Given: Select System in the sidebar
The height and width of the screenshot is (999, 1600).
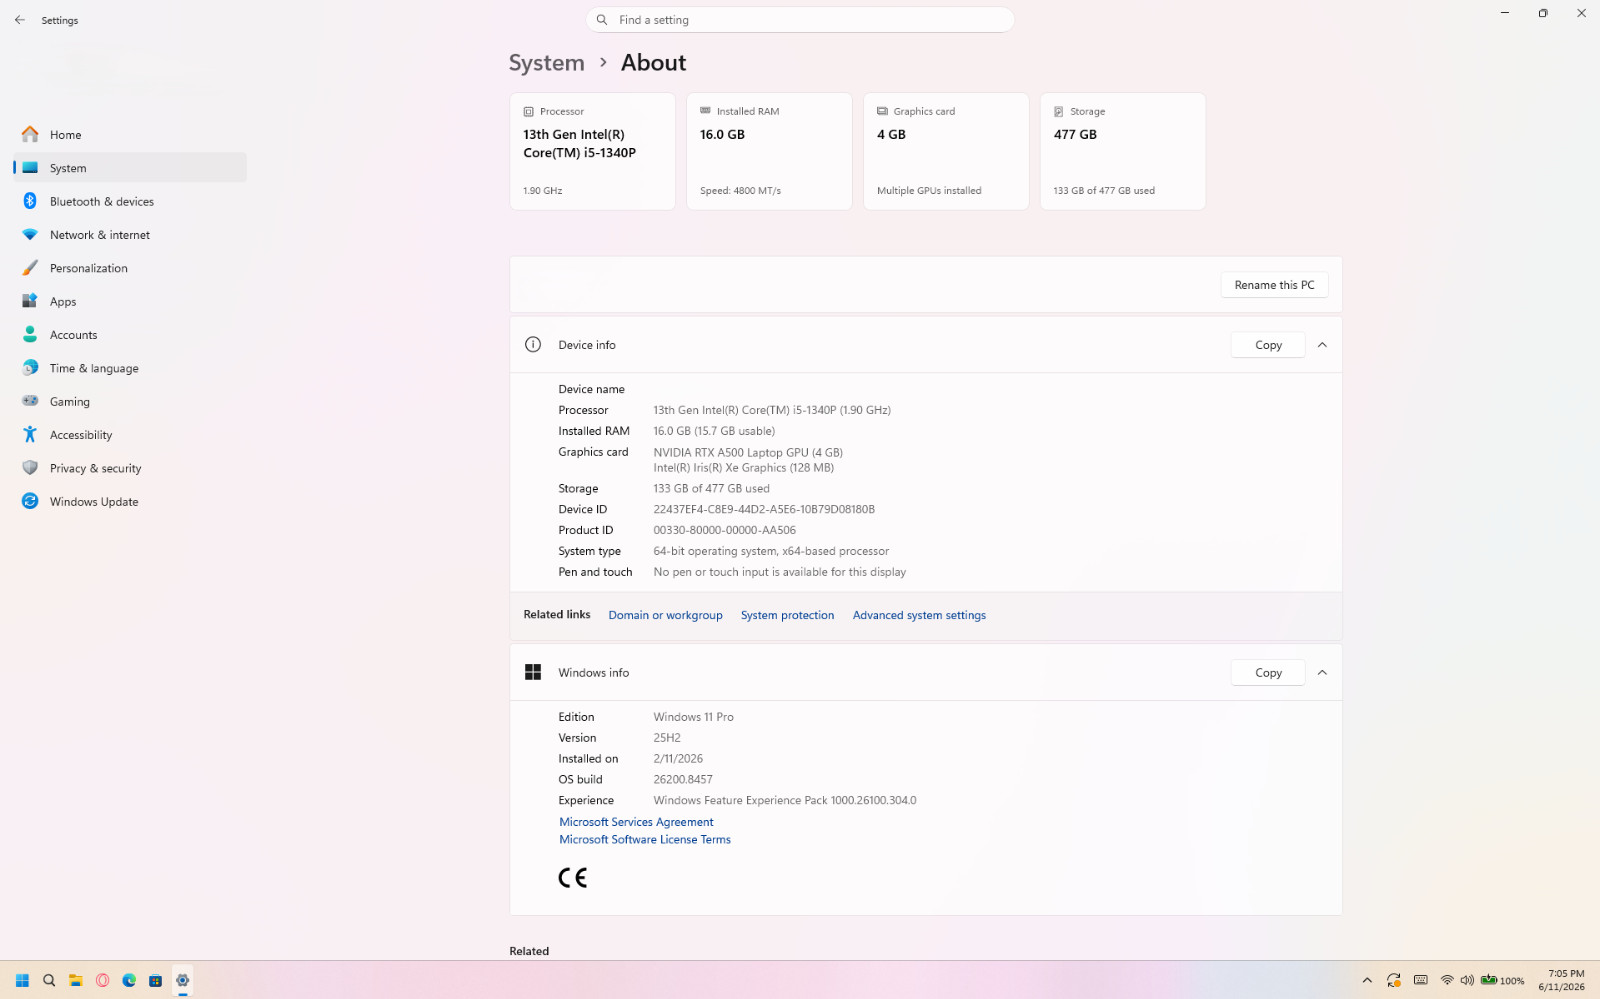Looking at the screenshot, I should 130,168.
